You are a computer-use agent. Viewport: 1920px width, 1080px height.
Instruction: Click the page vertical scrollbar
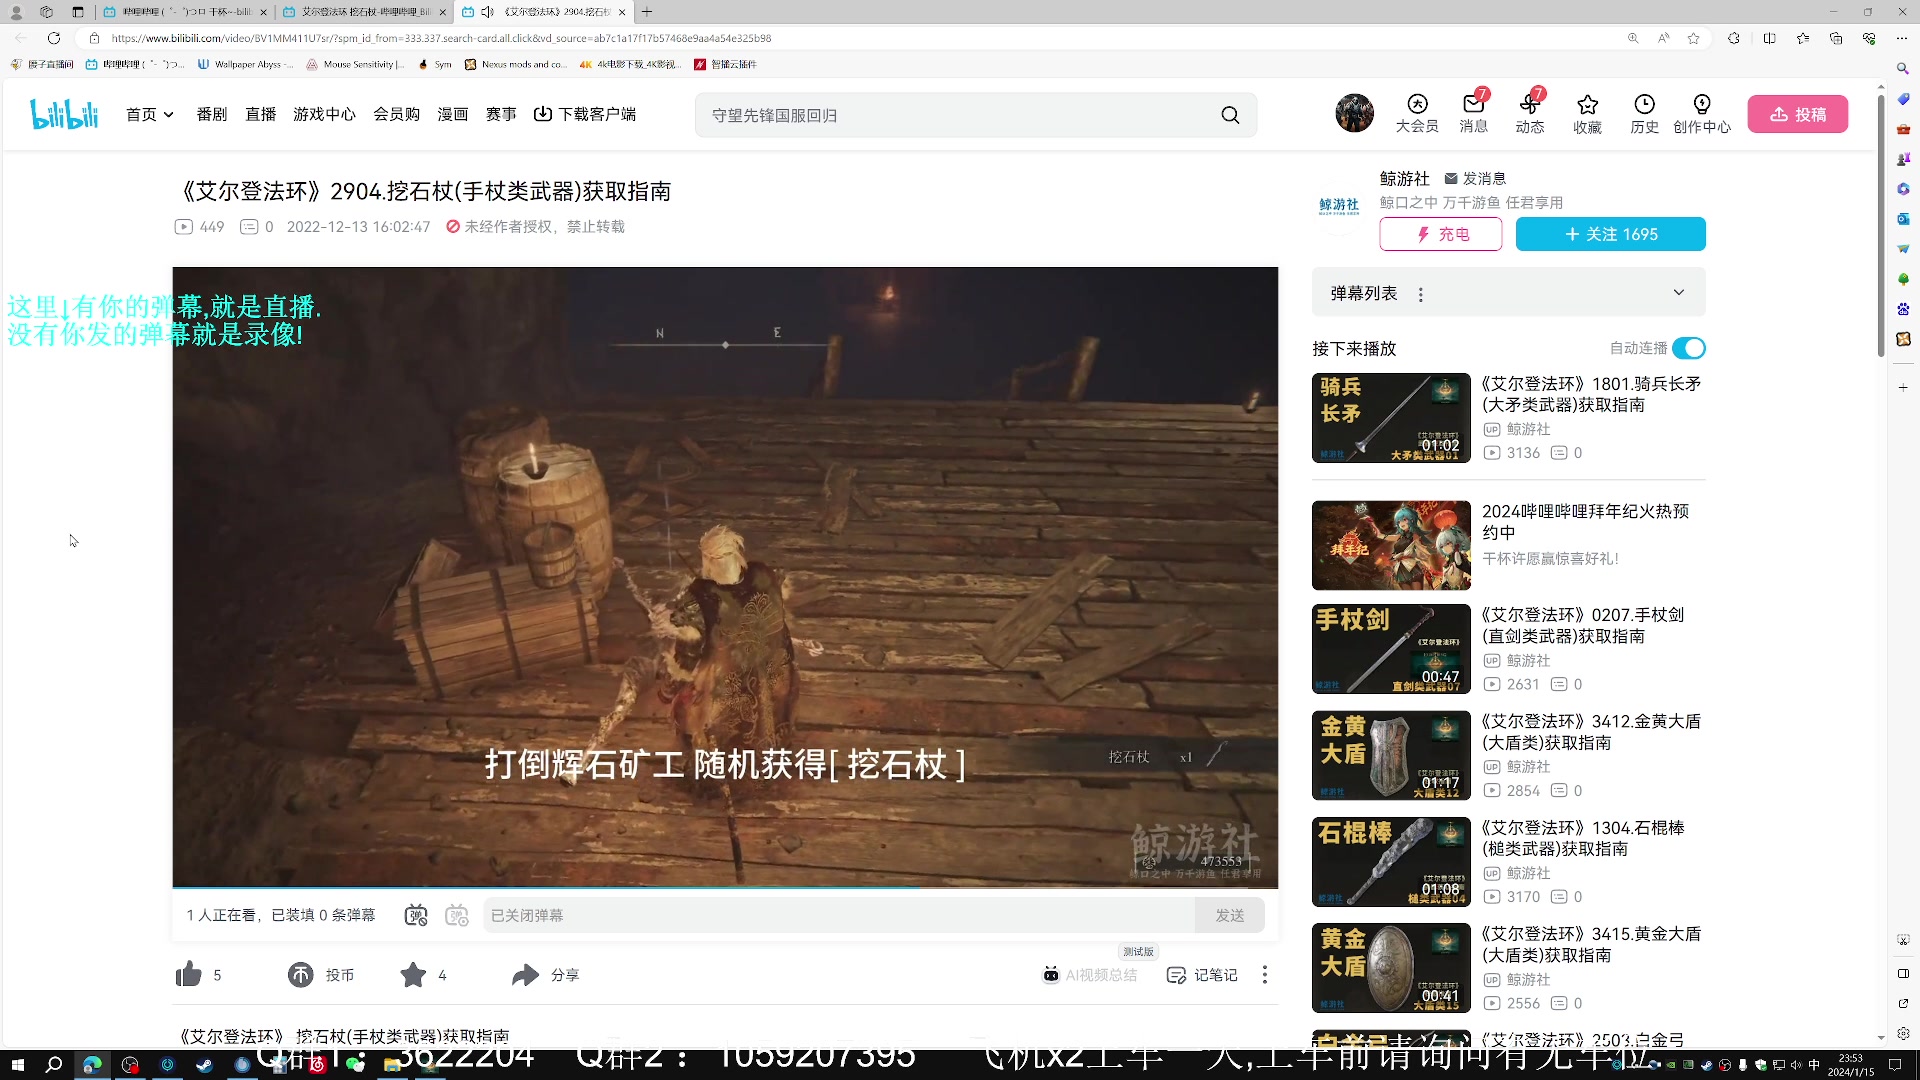tap(1881, 225)
